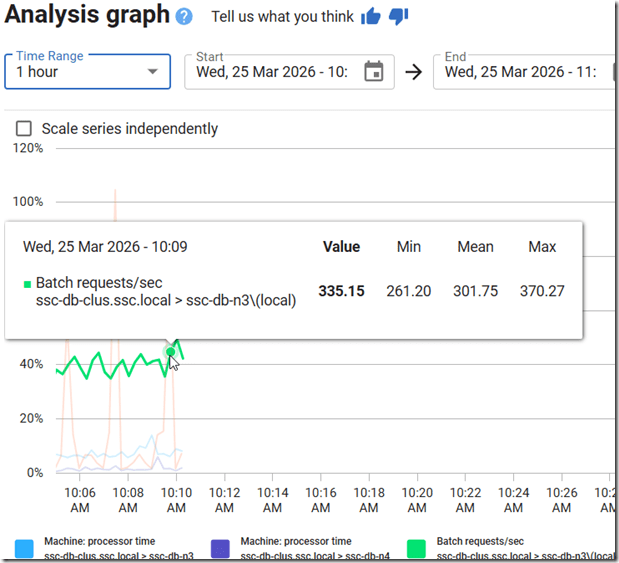The height and width of the screenshot is (563, 619).
Task: Click the 10:20 AM time axis label
Action: pyautogui.click(x=417, y=500)
